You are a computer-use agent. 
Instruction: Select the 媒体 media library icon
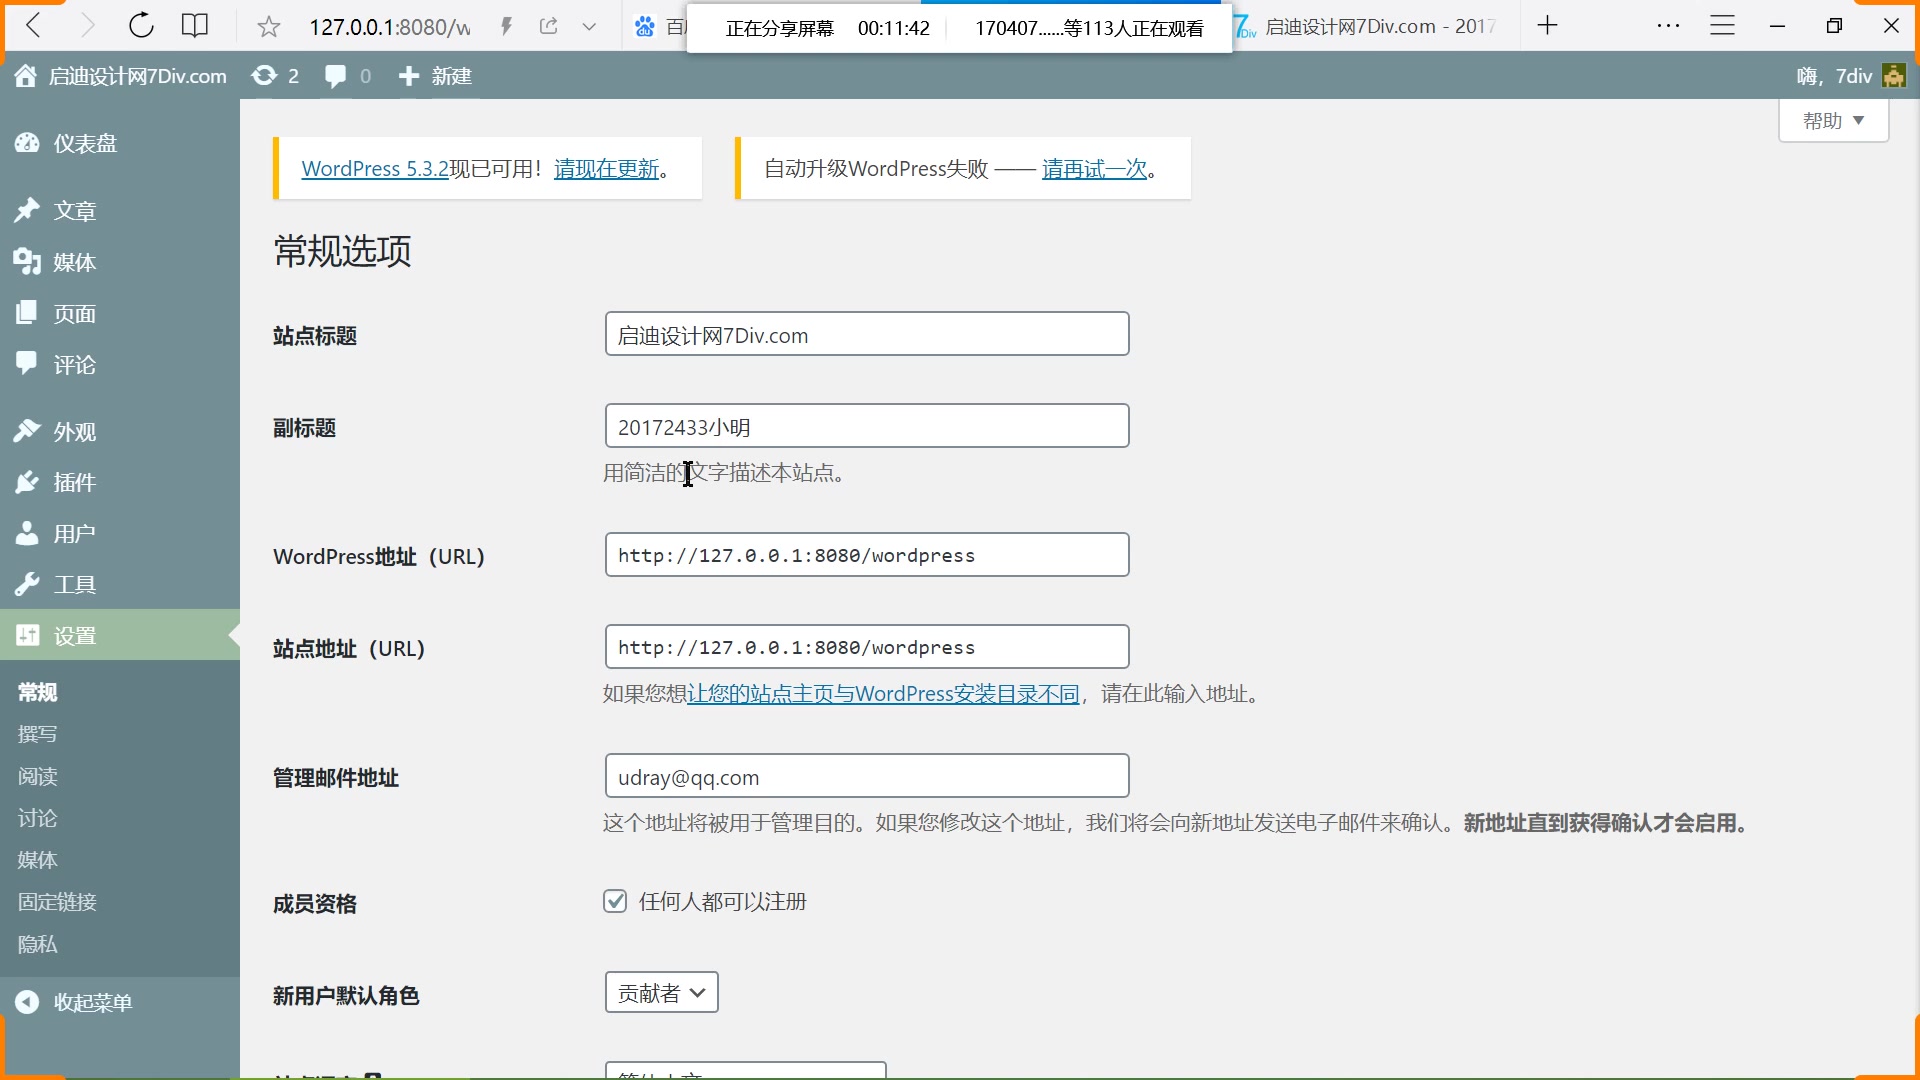coord(28,262)
